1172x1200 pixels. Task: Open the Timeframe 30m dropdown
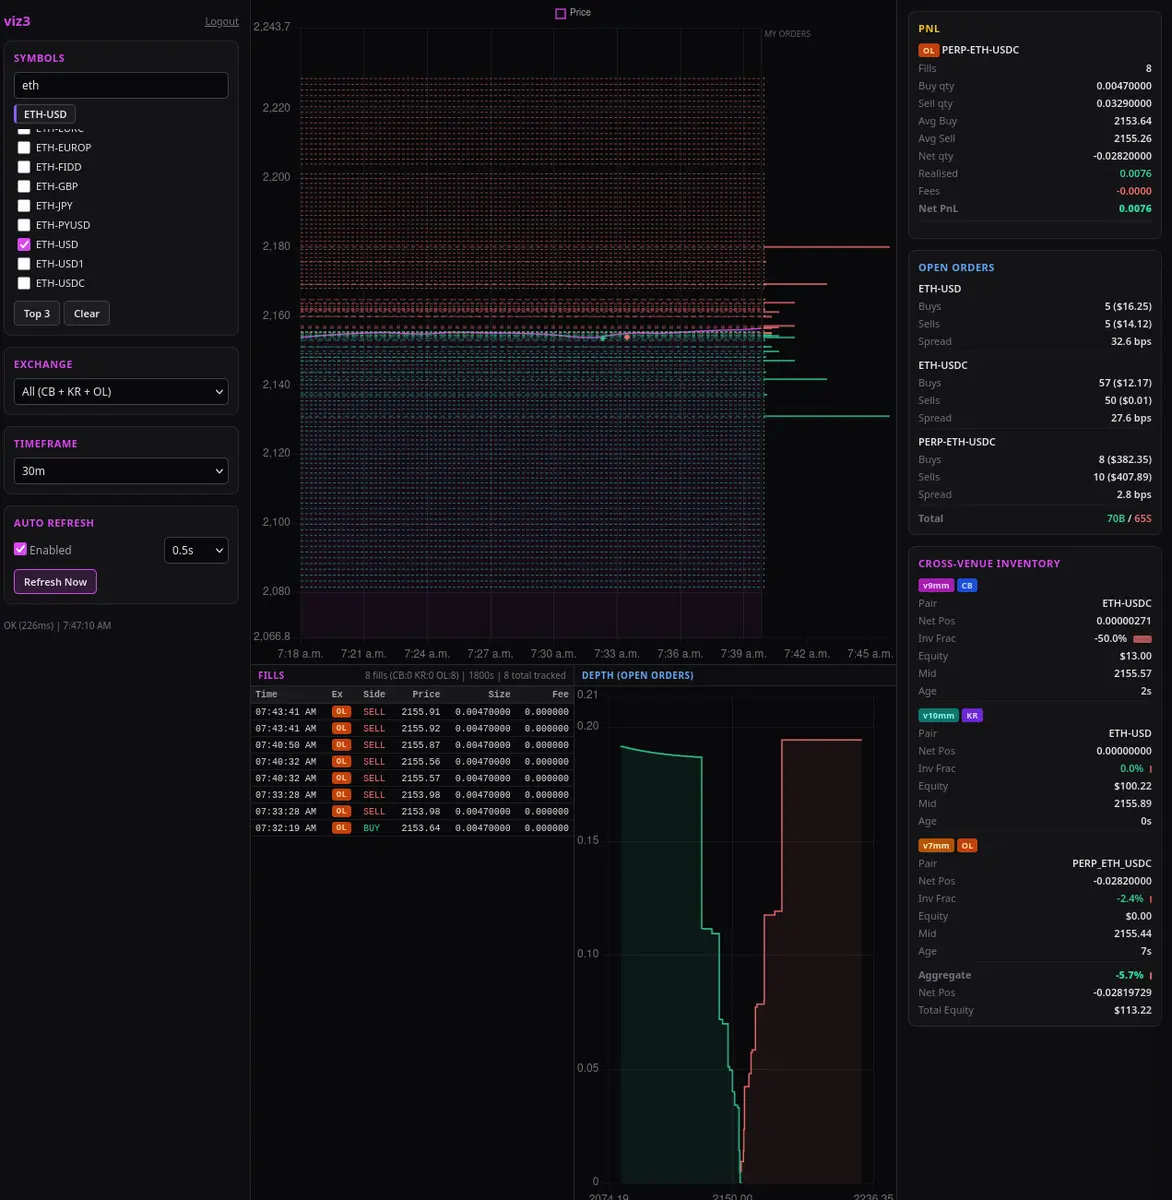coord(121,471)
